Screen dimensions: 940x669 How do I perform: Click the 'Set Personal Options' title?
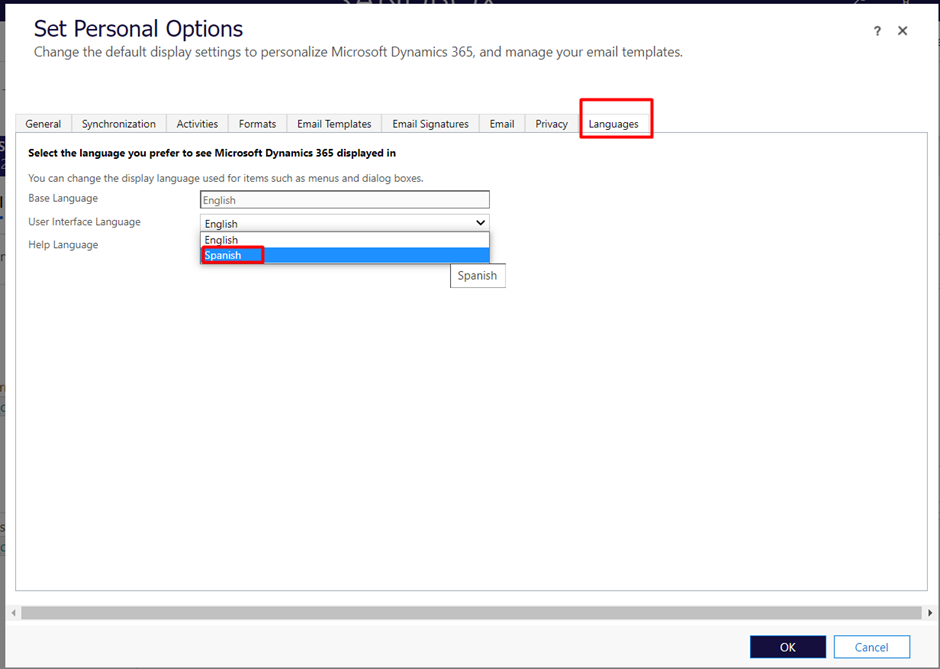tap(138, 29)
